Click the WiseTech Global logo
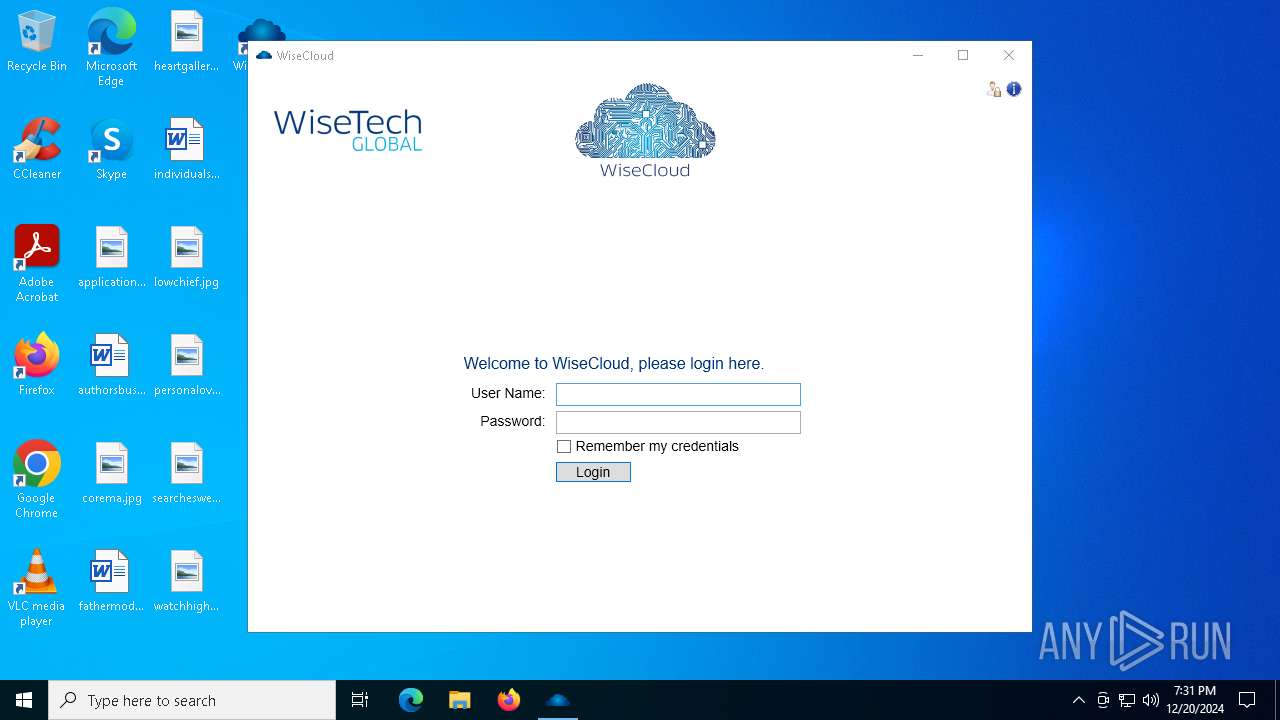The width and height of the screenshot is (1280, 720). tap(348, 130)
